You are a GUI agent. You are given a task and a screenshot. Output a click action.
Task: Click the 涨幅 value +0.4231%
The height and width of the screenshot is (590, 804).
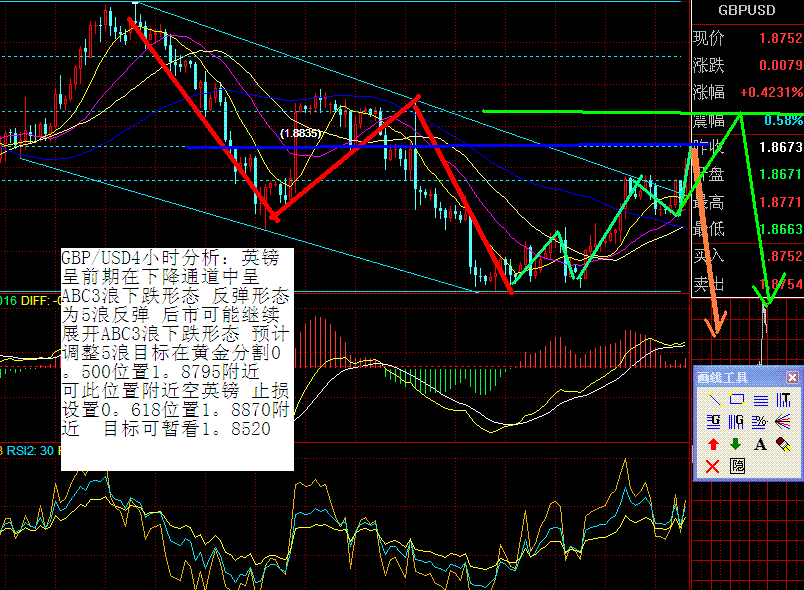coord(771,92)
